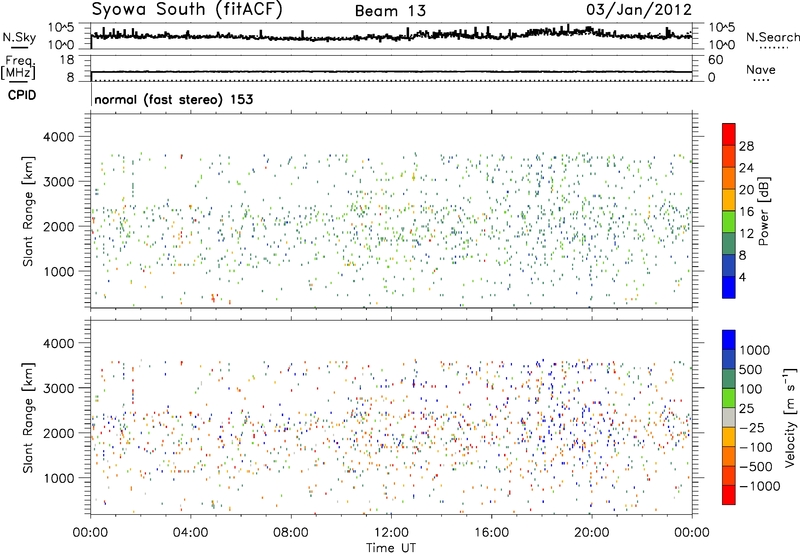The width and height of the screenshot is (800, 554).
Task: Click the '-1000' Velocity colorbar tick
Action: click(760, 486)
